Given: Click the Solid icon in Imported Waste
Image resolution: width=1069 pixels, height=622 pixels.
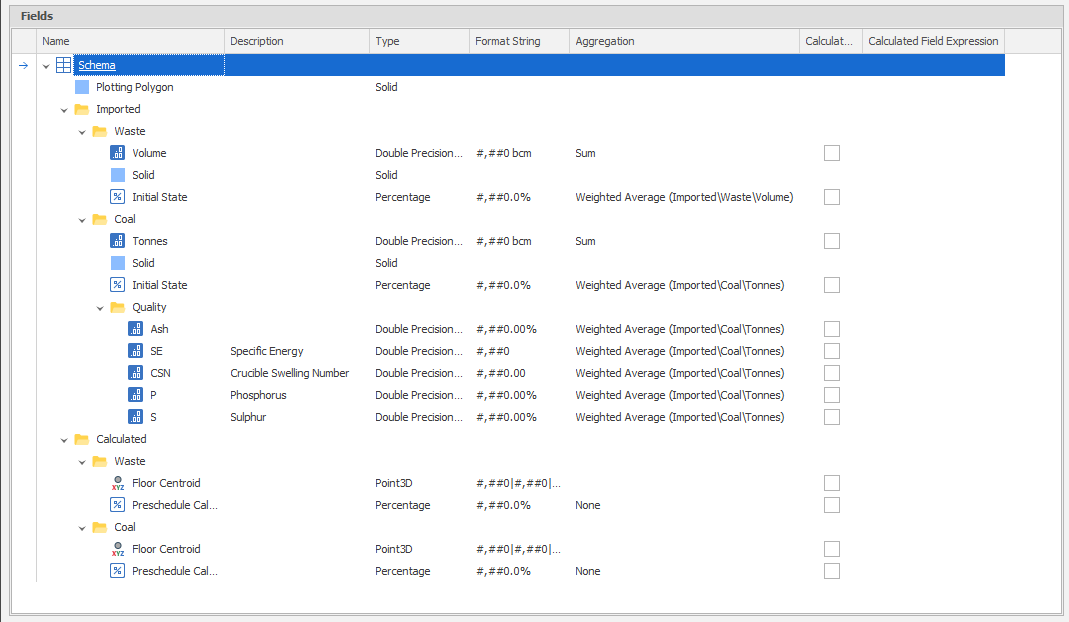Looking at the screenshot, I should 118,175.
